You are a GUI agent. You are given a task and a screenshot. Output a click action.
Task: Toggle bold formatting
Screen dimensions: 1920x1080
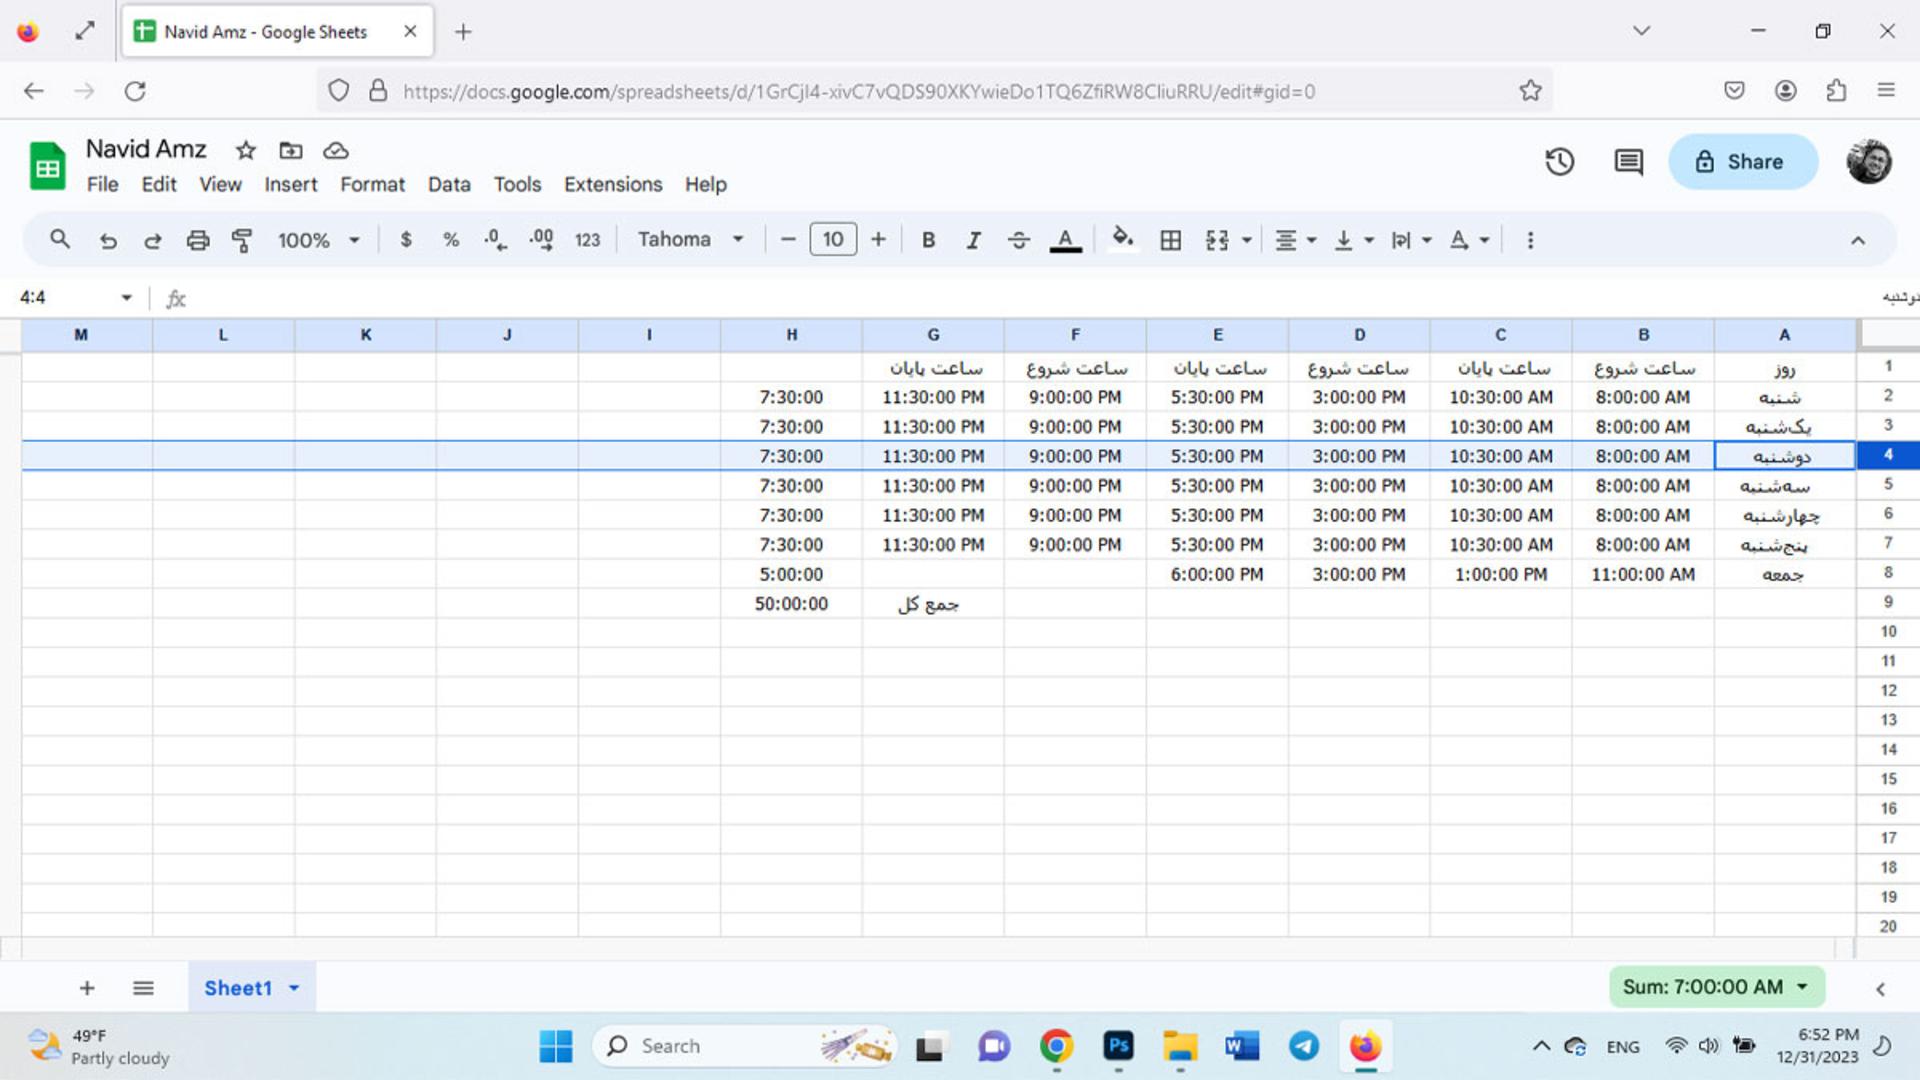click(x=928, y=240)
